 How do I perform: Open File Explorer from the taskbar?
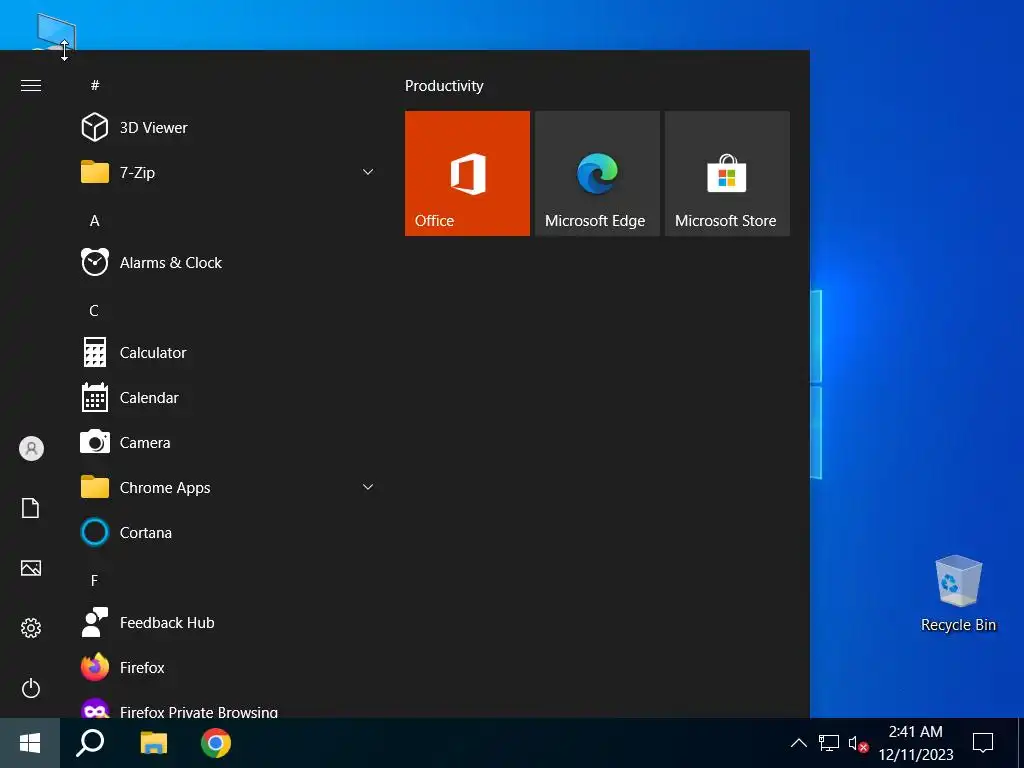(x=153, y=743)
